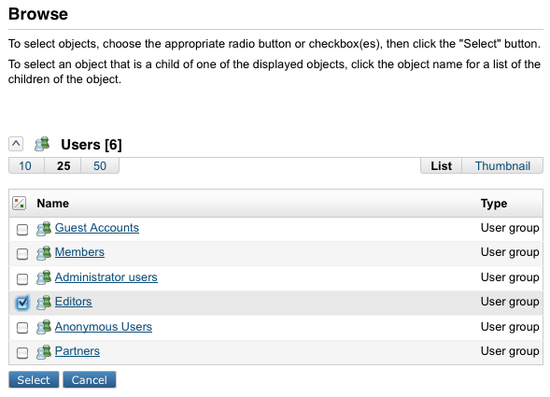This screenshot has height=397, width=550.
Task: Switch to List view
Action: [441, 166]
